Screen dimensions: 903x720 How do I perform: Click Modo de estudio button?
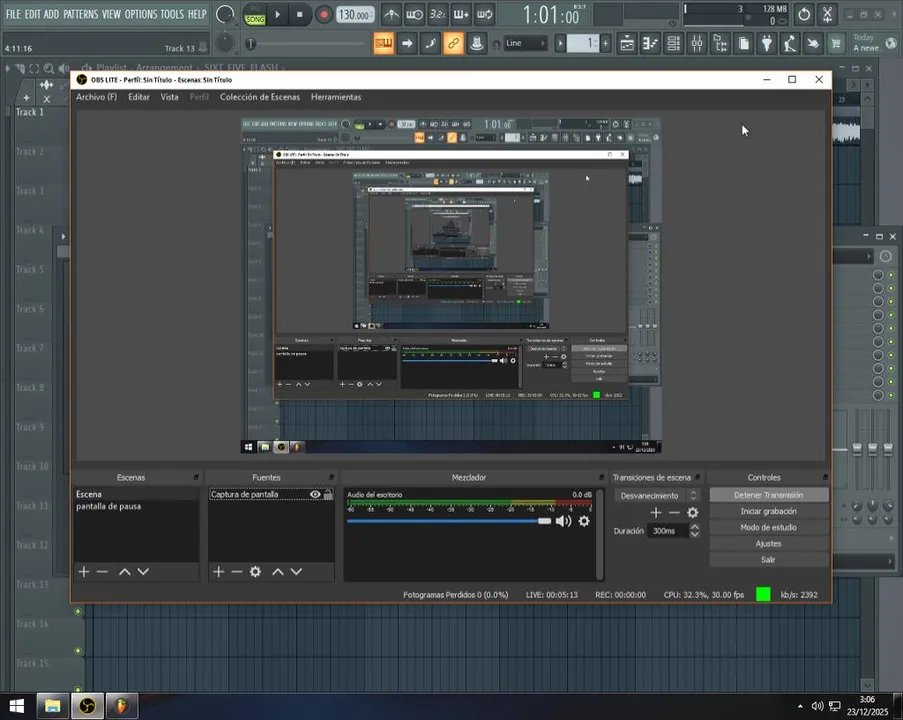(768, 527)
